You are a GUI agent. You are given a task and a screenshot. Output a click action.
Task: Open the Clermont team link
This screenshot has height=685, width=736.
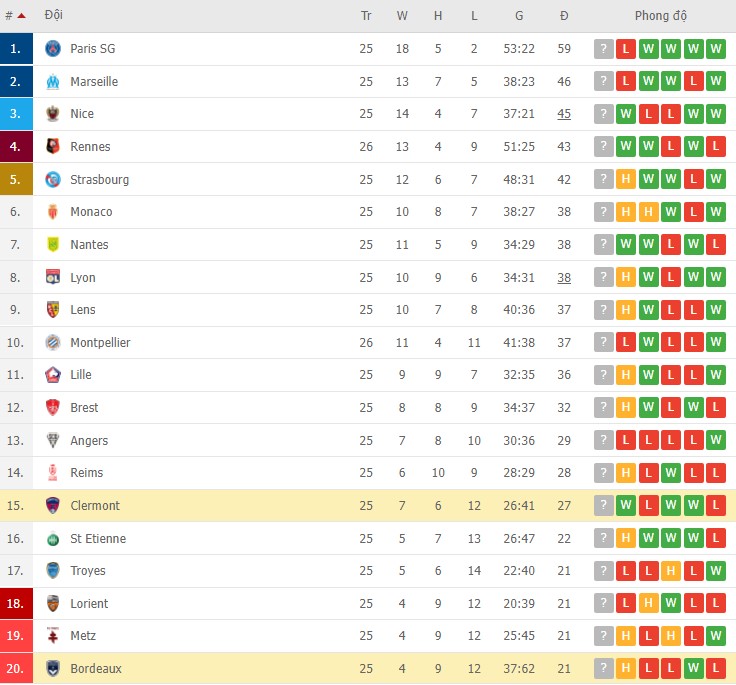pyautogui.click(x=95, y=506)
